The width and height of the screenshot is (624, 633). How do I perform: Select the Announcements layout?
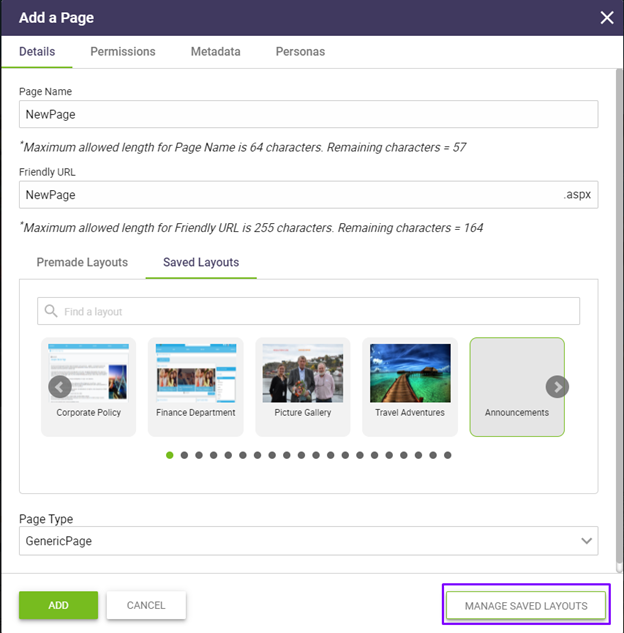(517, 386)
